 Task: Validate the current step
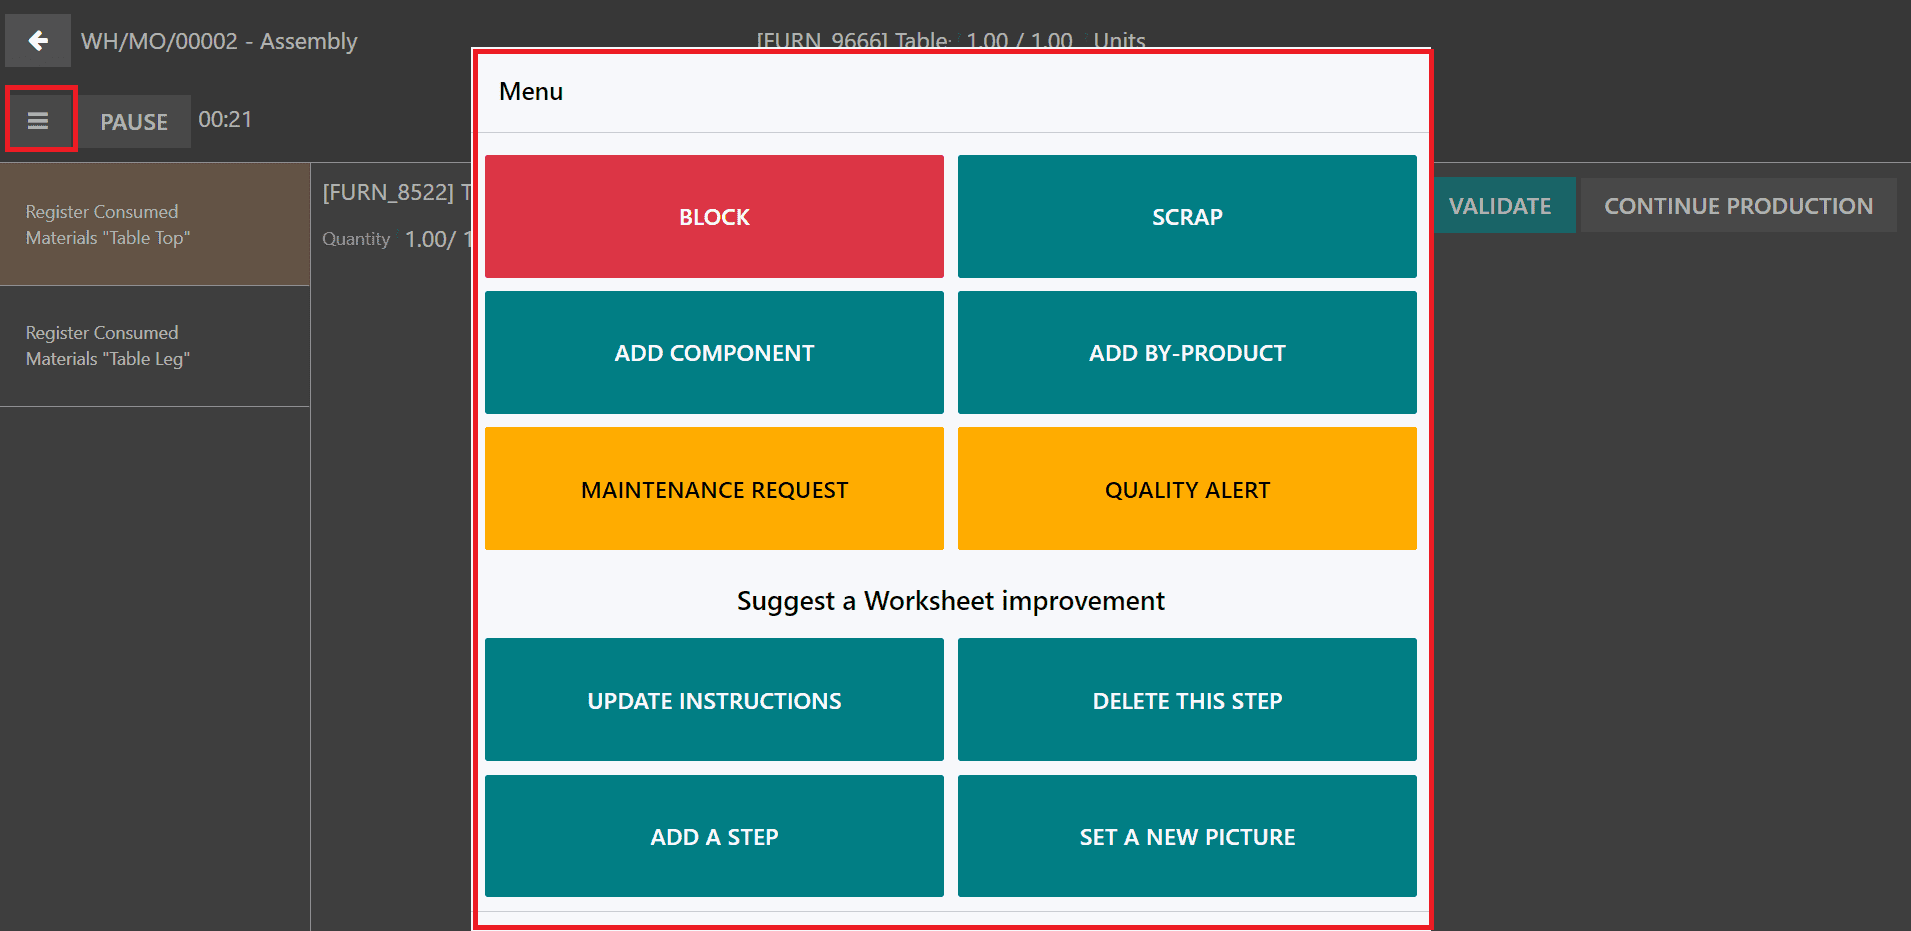pos(1499,206)
